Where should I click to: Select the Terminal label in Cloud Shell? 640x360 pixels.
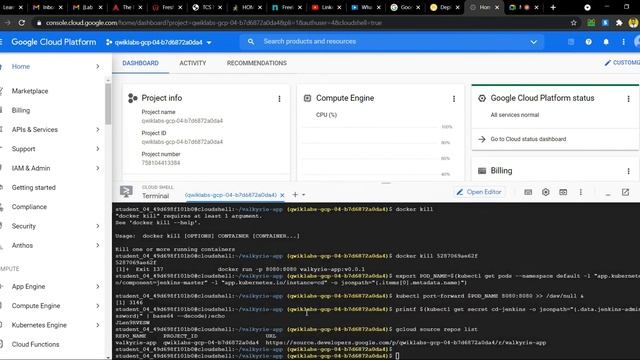tap(156, 196)
